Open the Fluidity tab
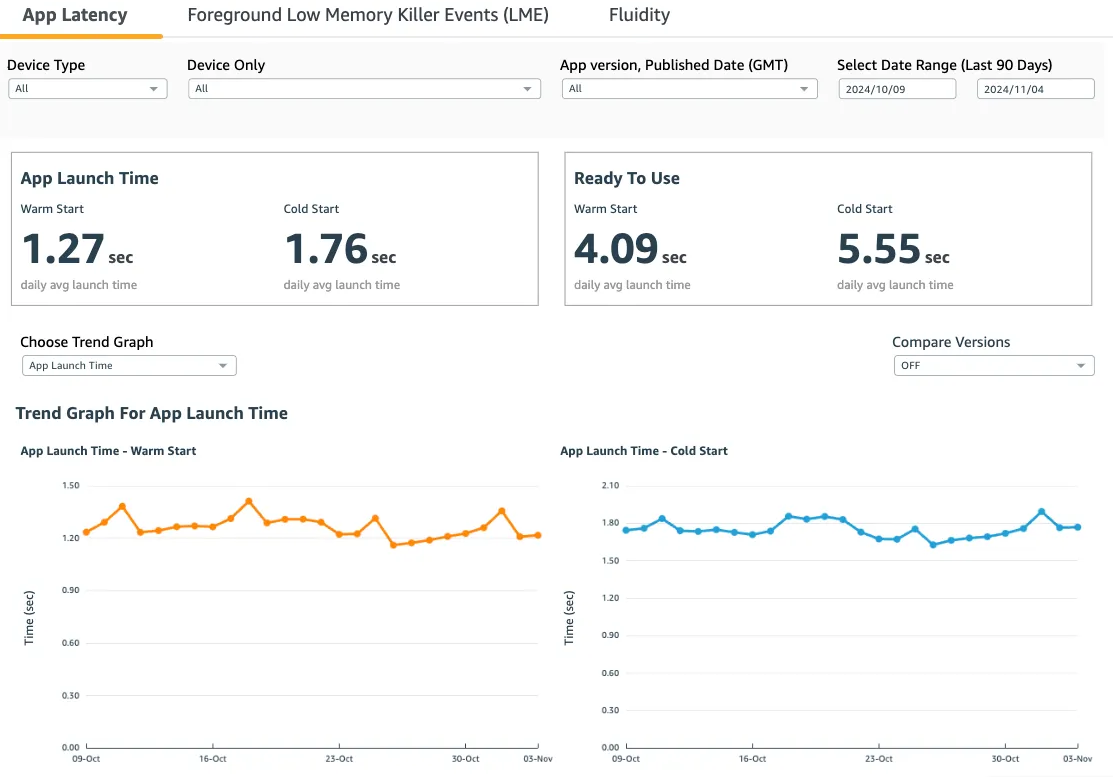The width and height of the screenshot is (1113, 777). pyautogui.click(x=639, y=15)
